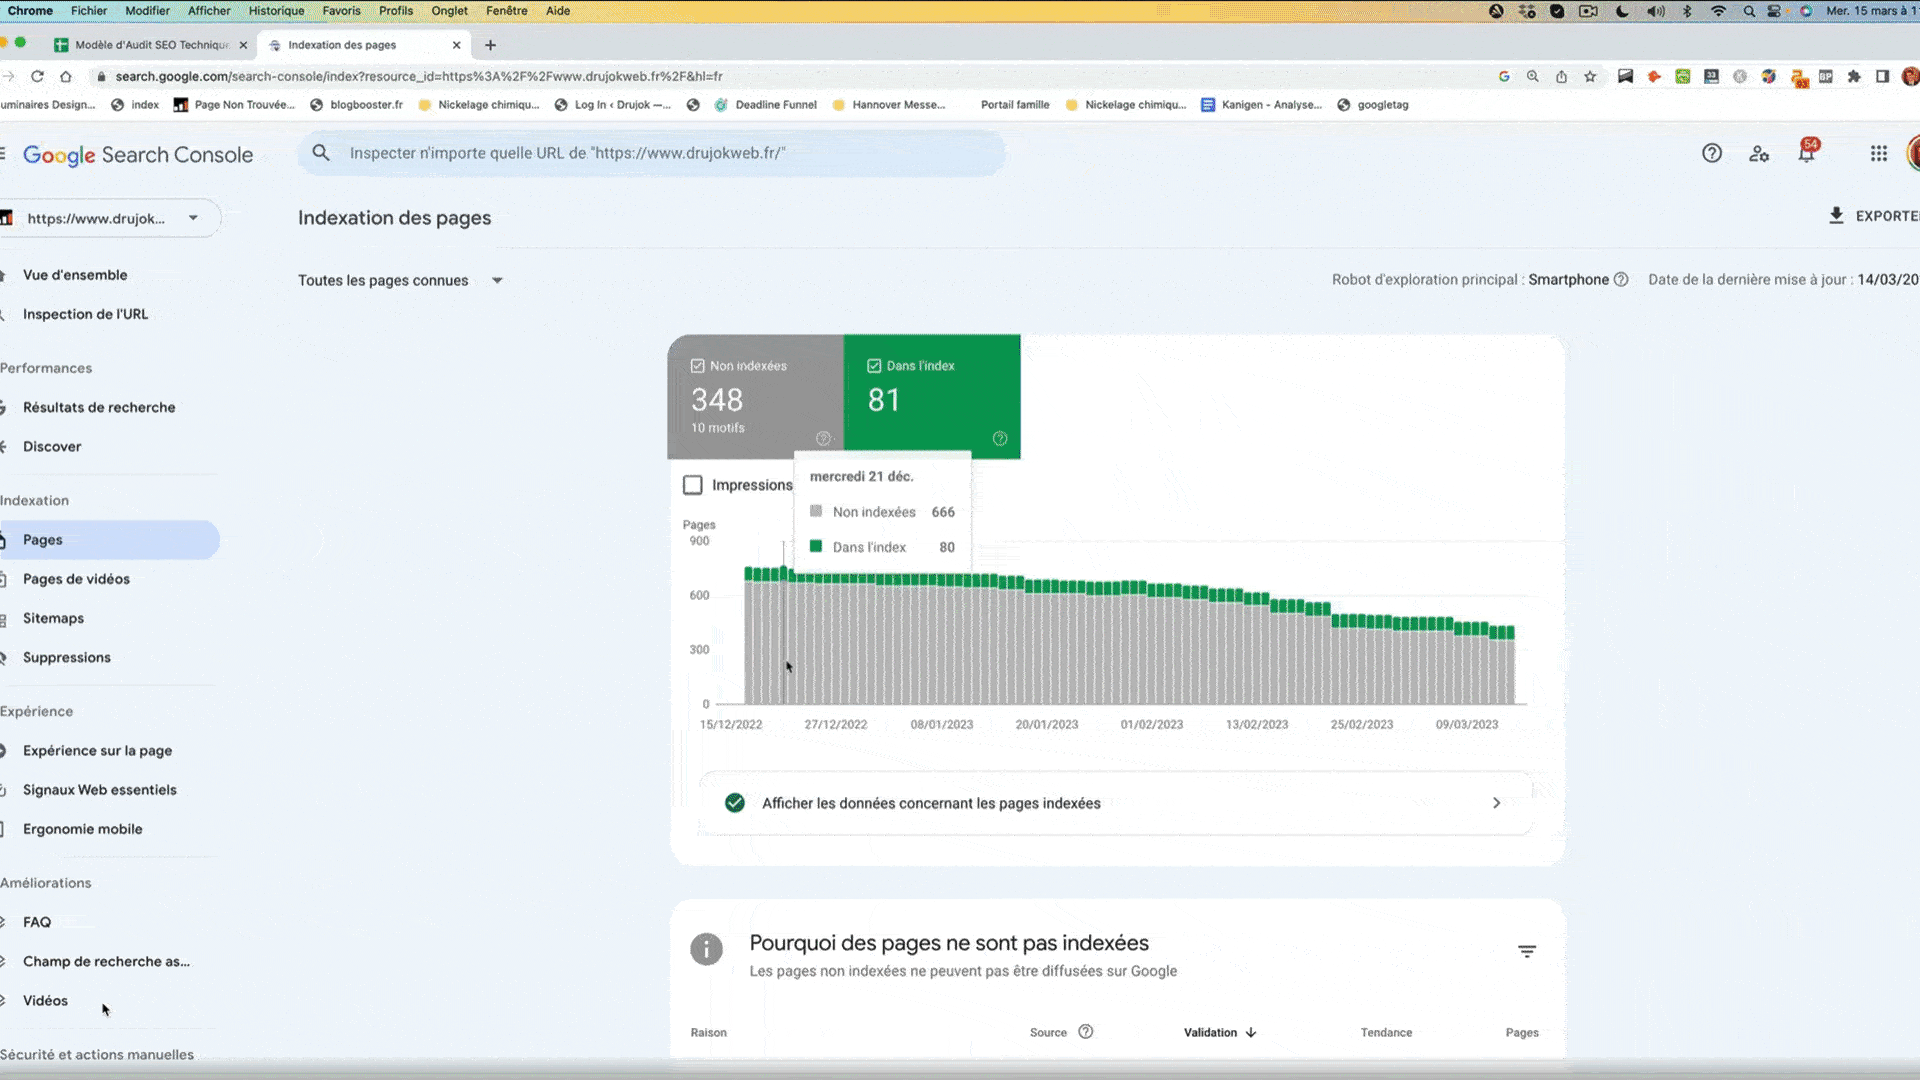Open Vidéos under Améliorations
The width and height of the screenshot is (1920, 1080).
pos(45,1001)
